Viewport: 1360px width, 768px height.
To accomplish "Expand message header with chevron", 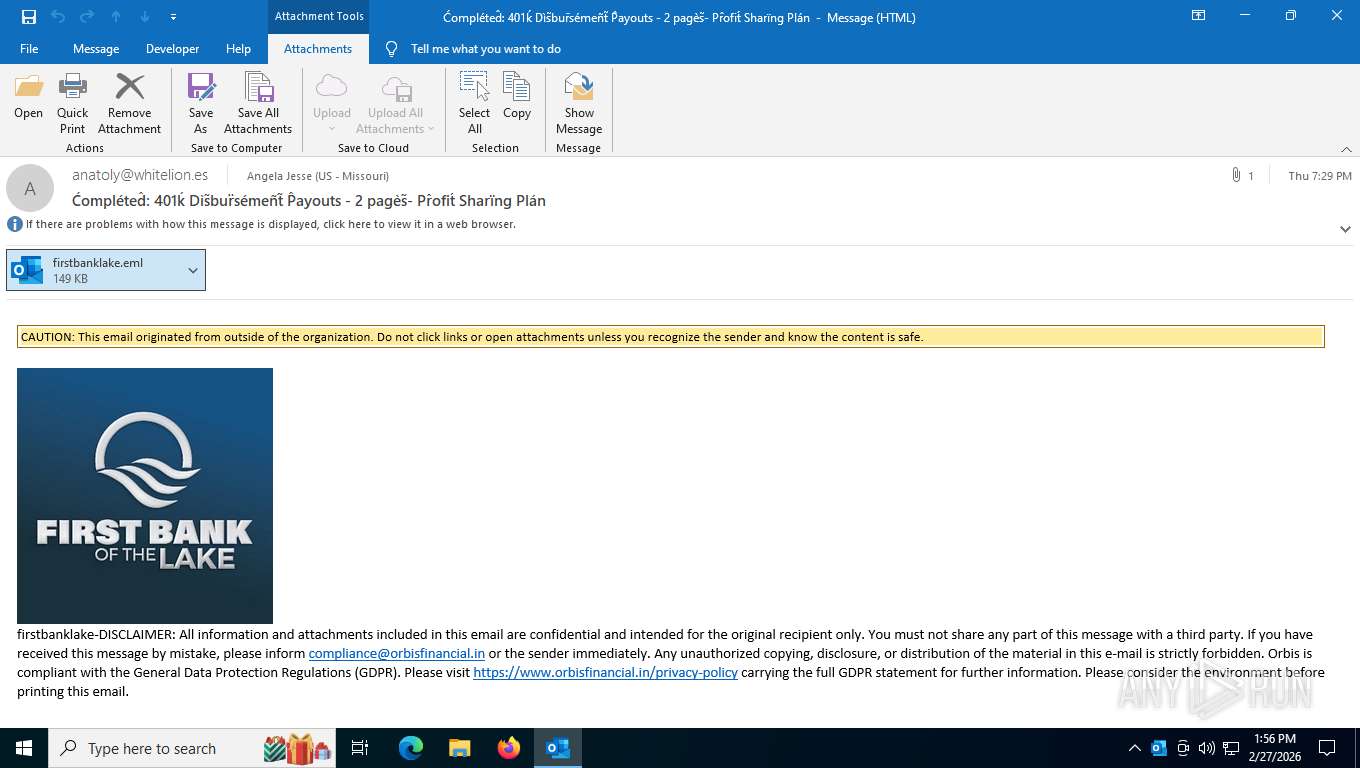I will point(1345,229).
